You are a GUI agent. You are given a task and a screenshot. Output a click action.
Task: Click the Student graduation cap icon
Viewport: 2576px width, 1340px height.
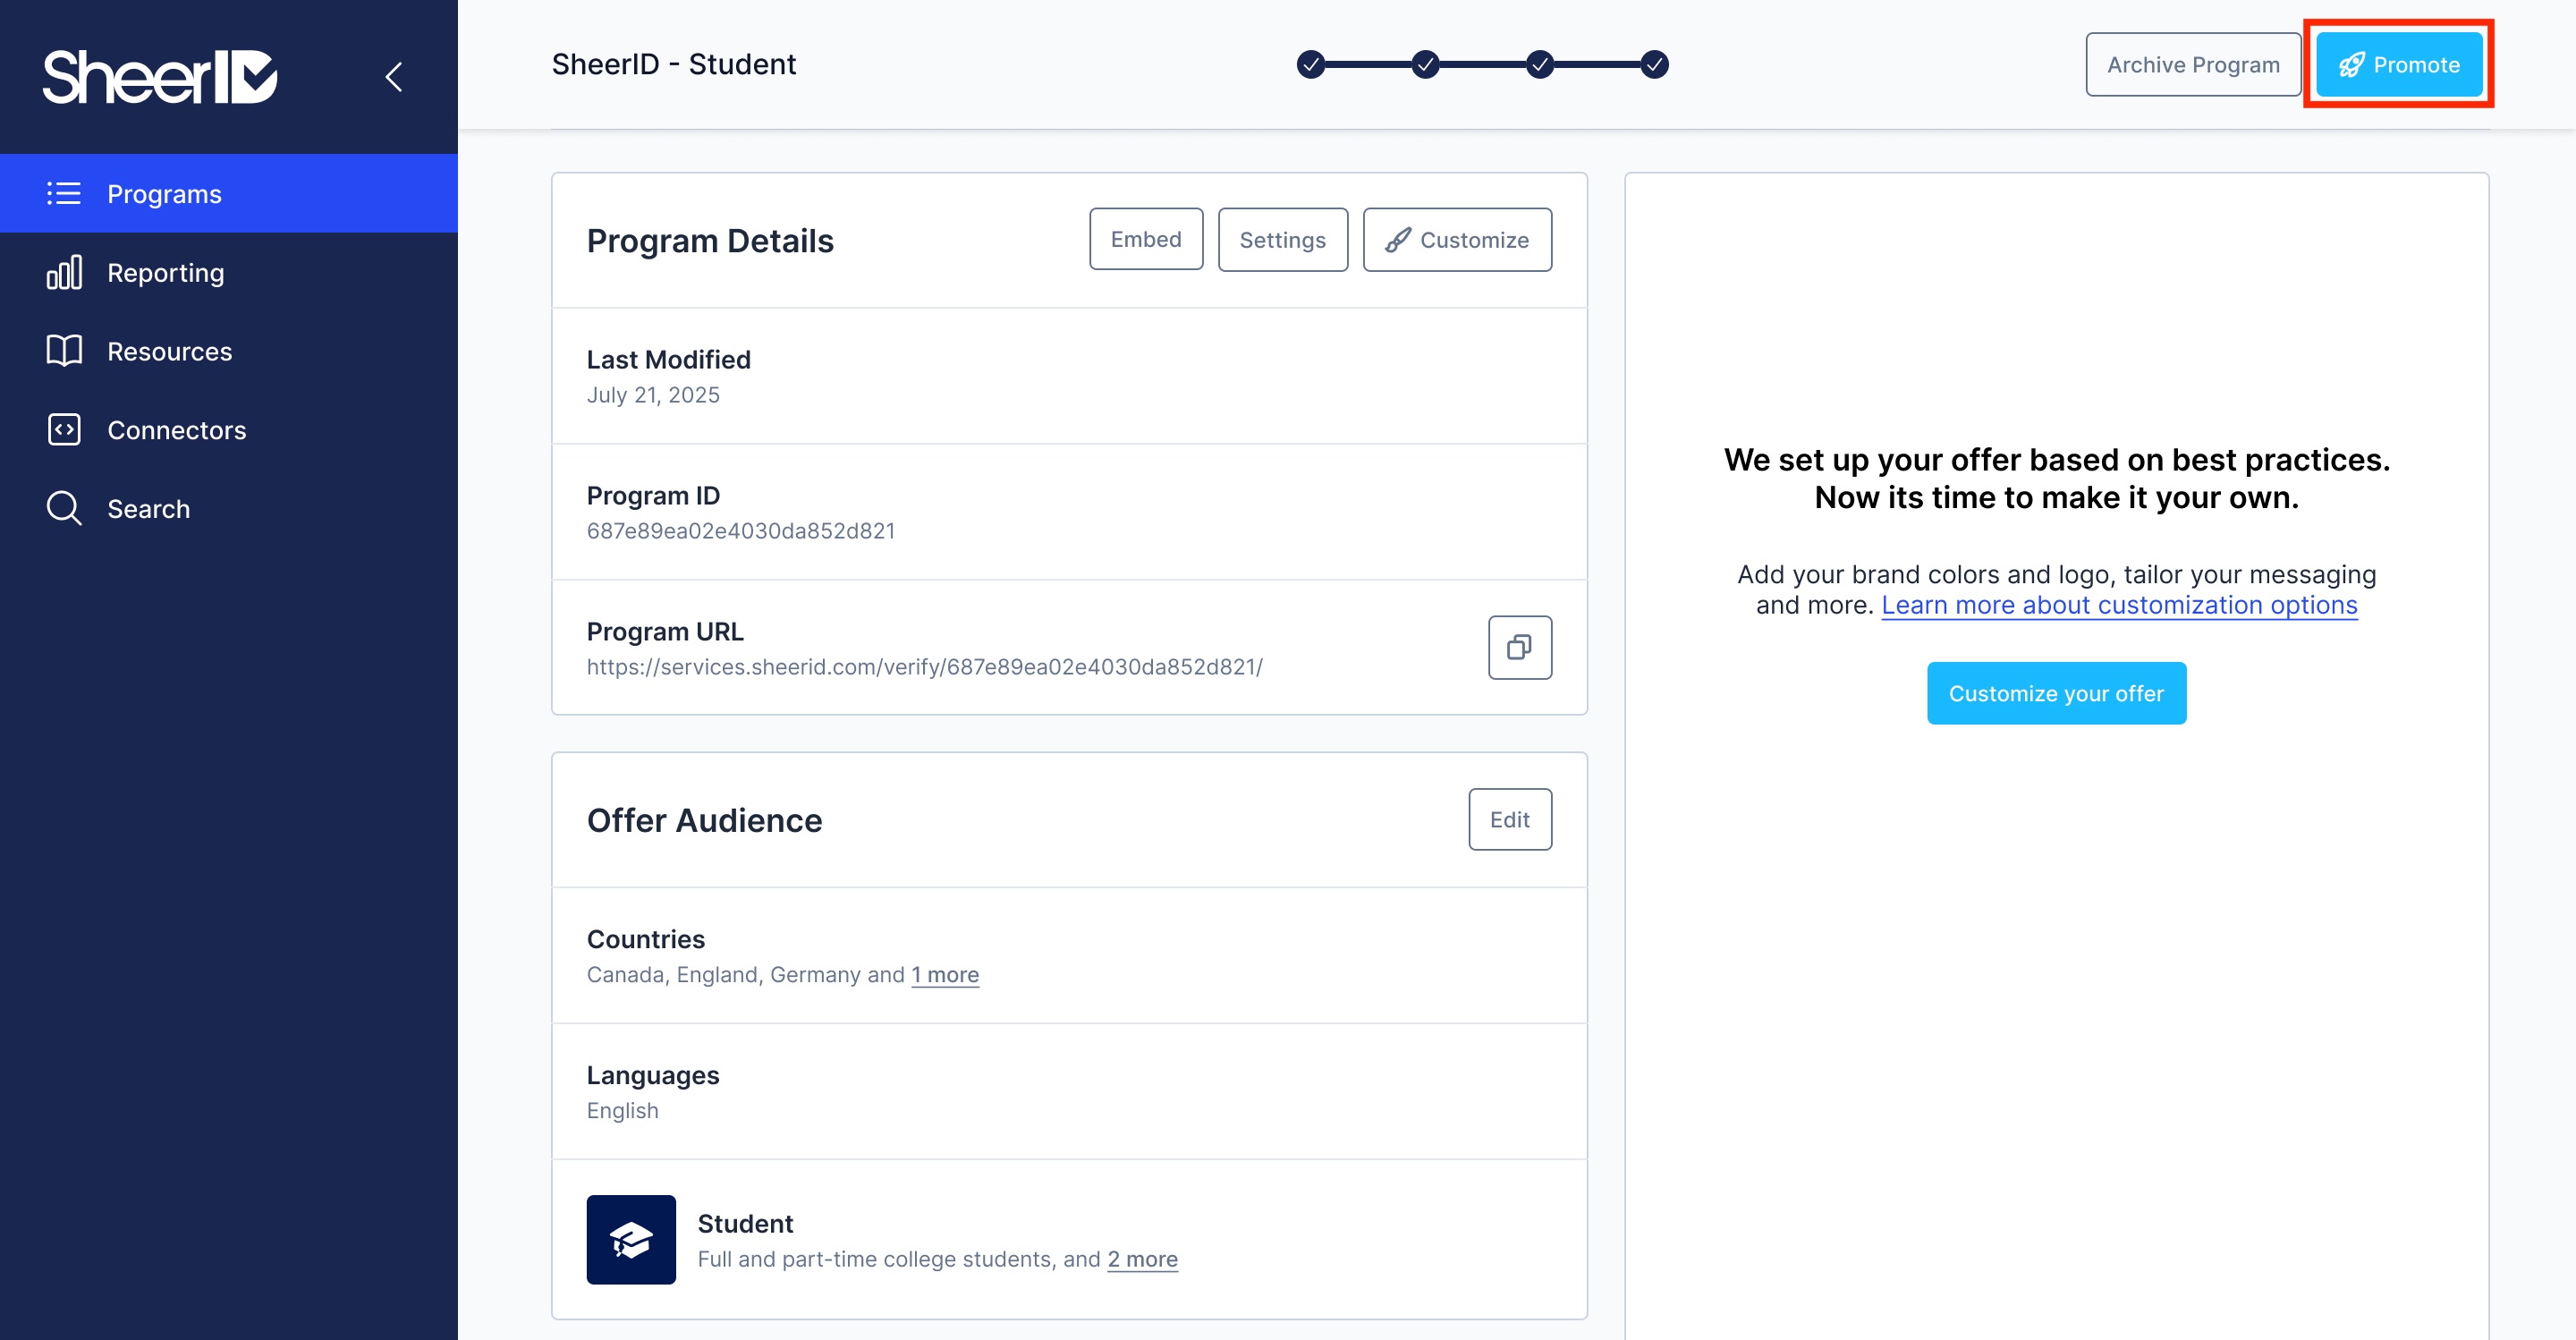pyautogui.click(x=631, y=1239)
